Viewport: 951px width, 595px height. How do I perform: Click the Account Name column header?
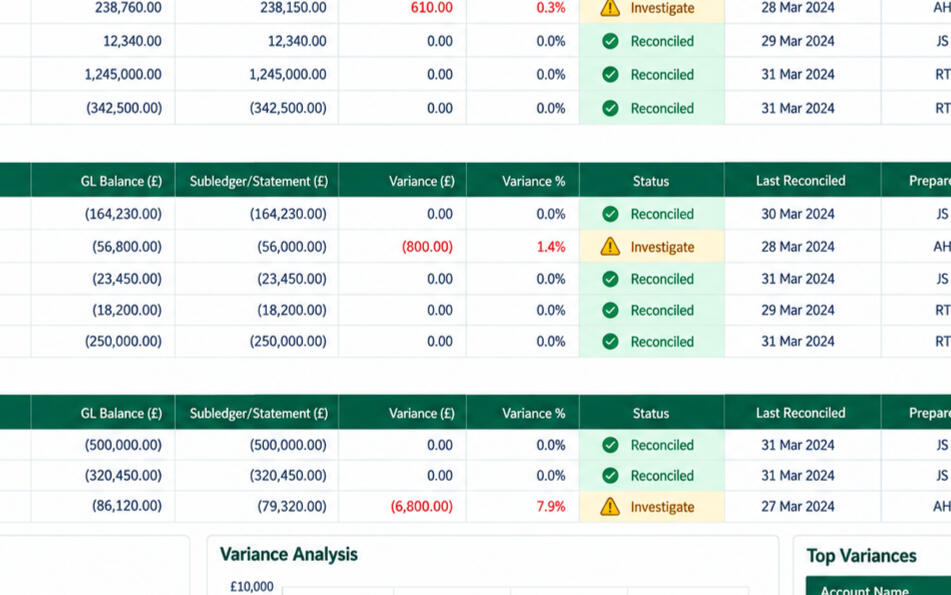864,590
